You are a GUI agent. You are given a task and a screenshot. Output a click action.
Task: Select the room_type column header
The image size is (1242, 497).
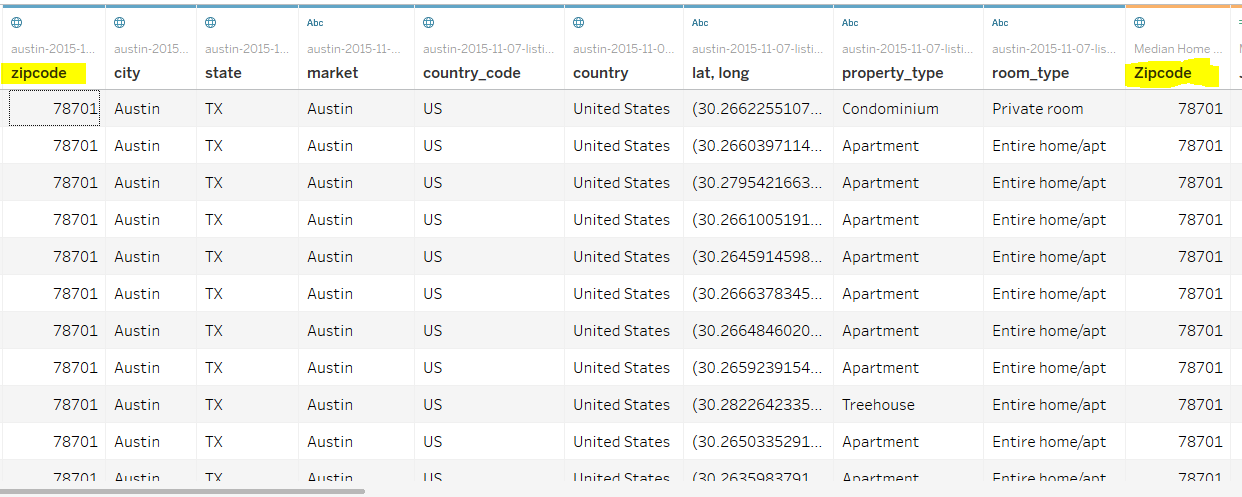(x=1030, y=73)
